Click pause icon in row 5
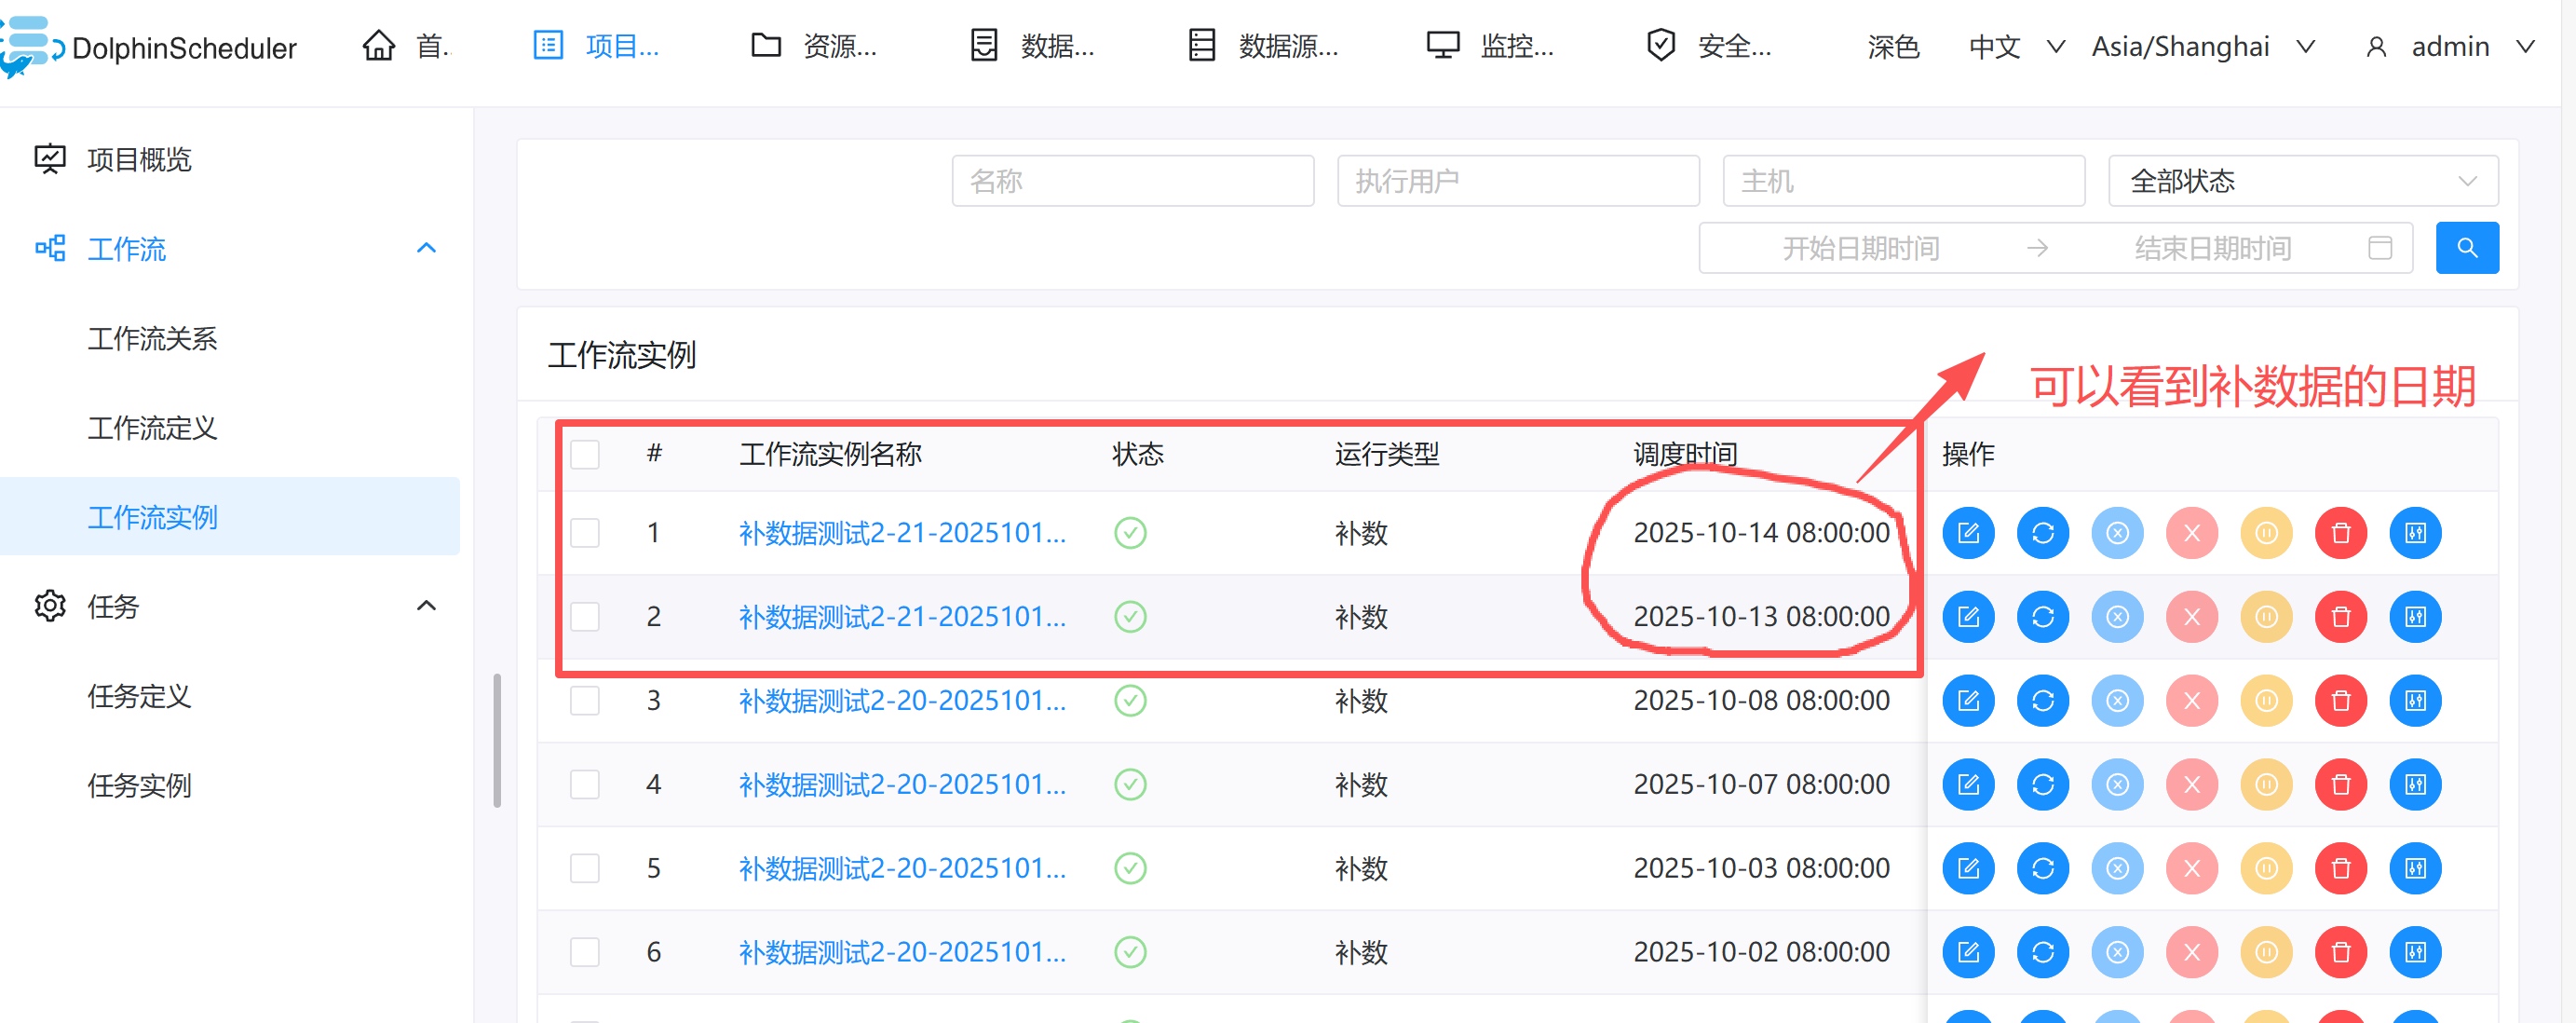The height and width of the screenshot is (1023, 2576). (x=2266, y=869)
